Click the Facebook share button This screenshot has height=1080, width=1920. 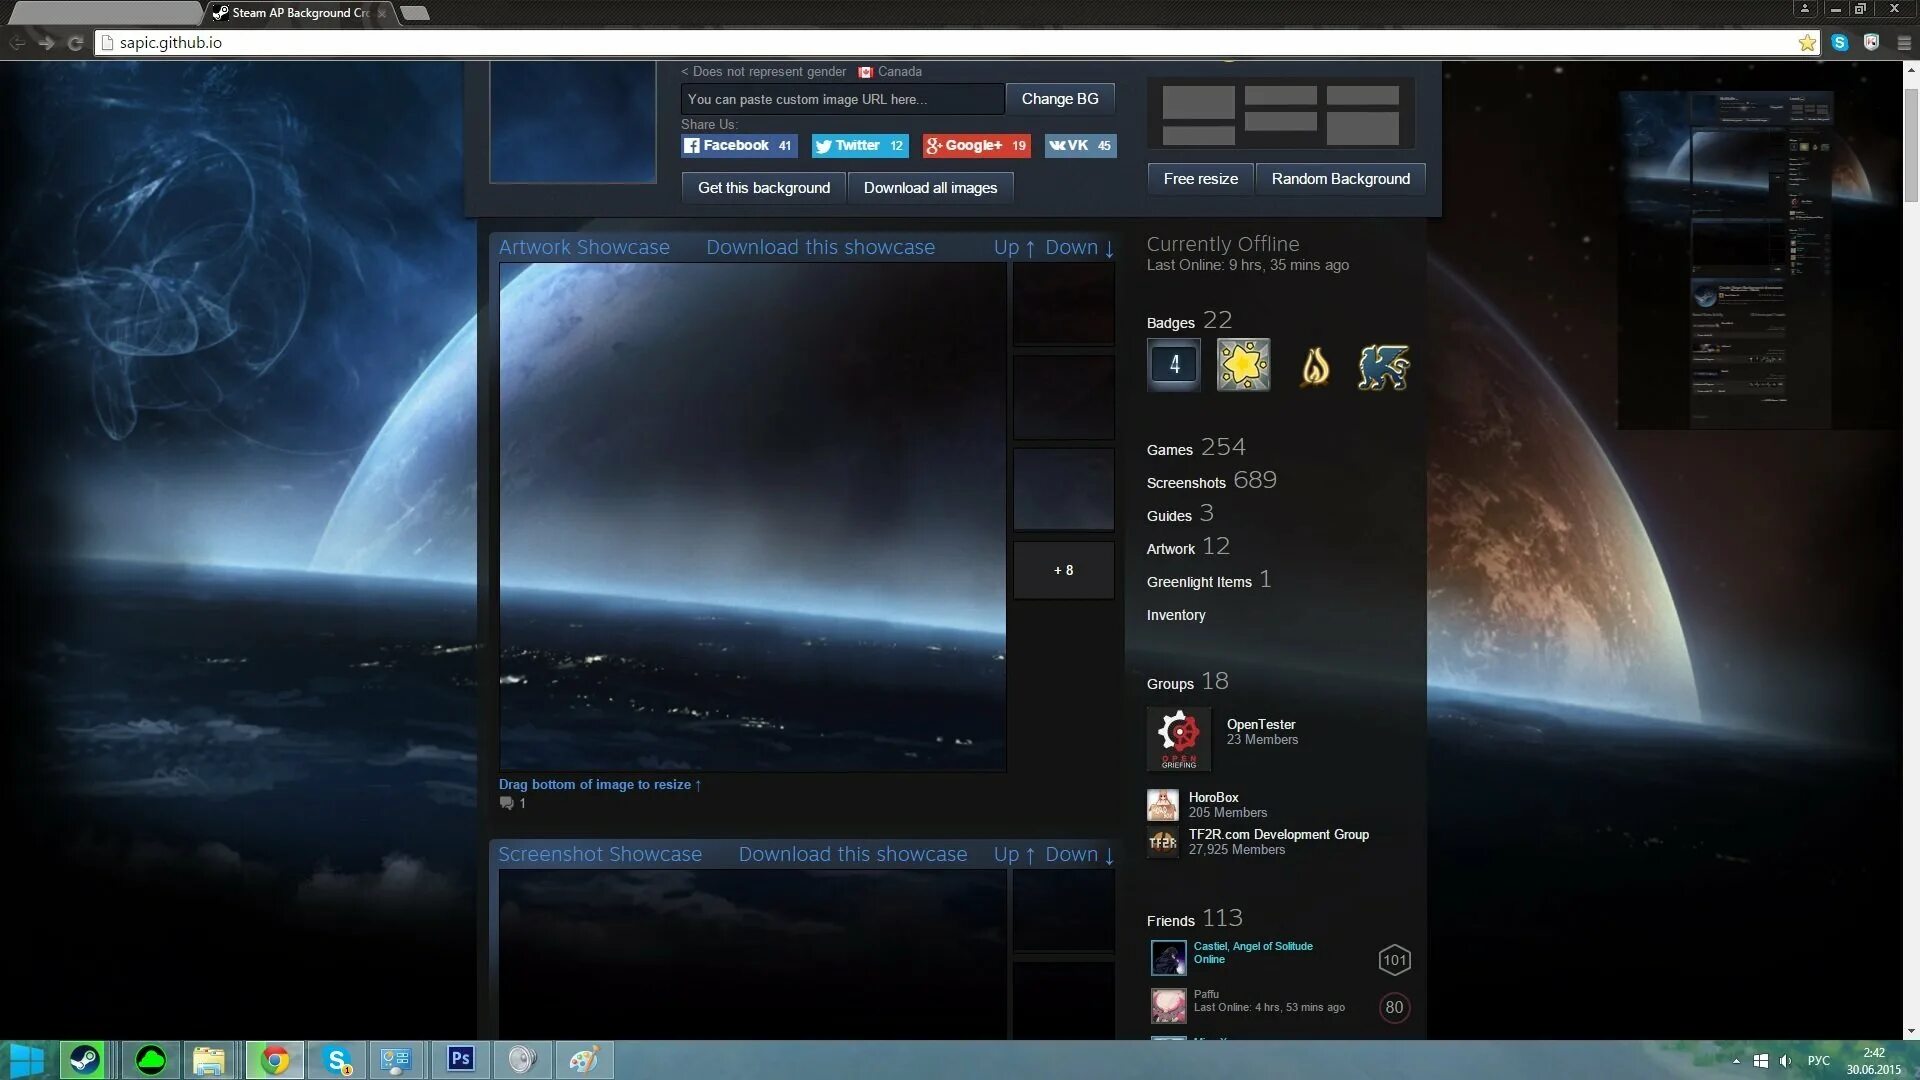(738, 146)
